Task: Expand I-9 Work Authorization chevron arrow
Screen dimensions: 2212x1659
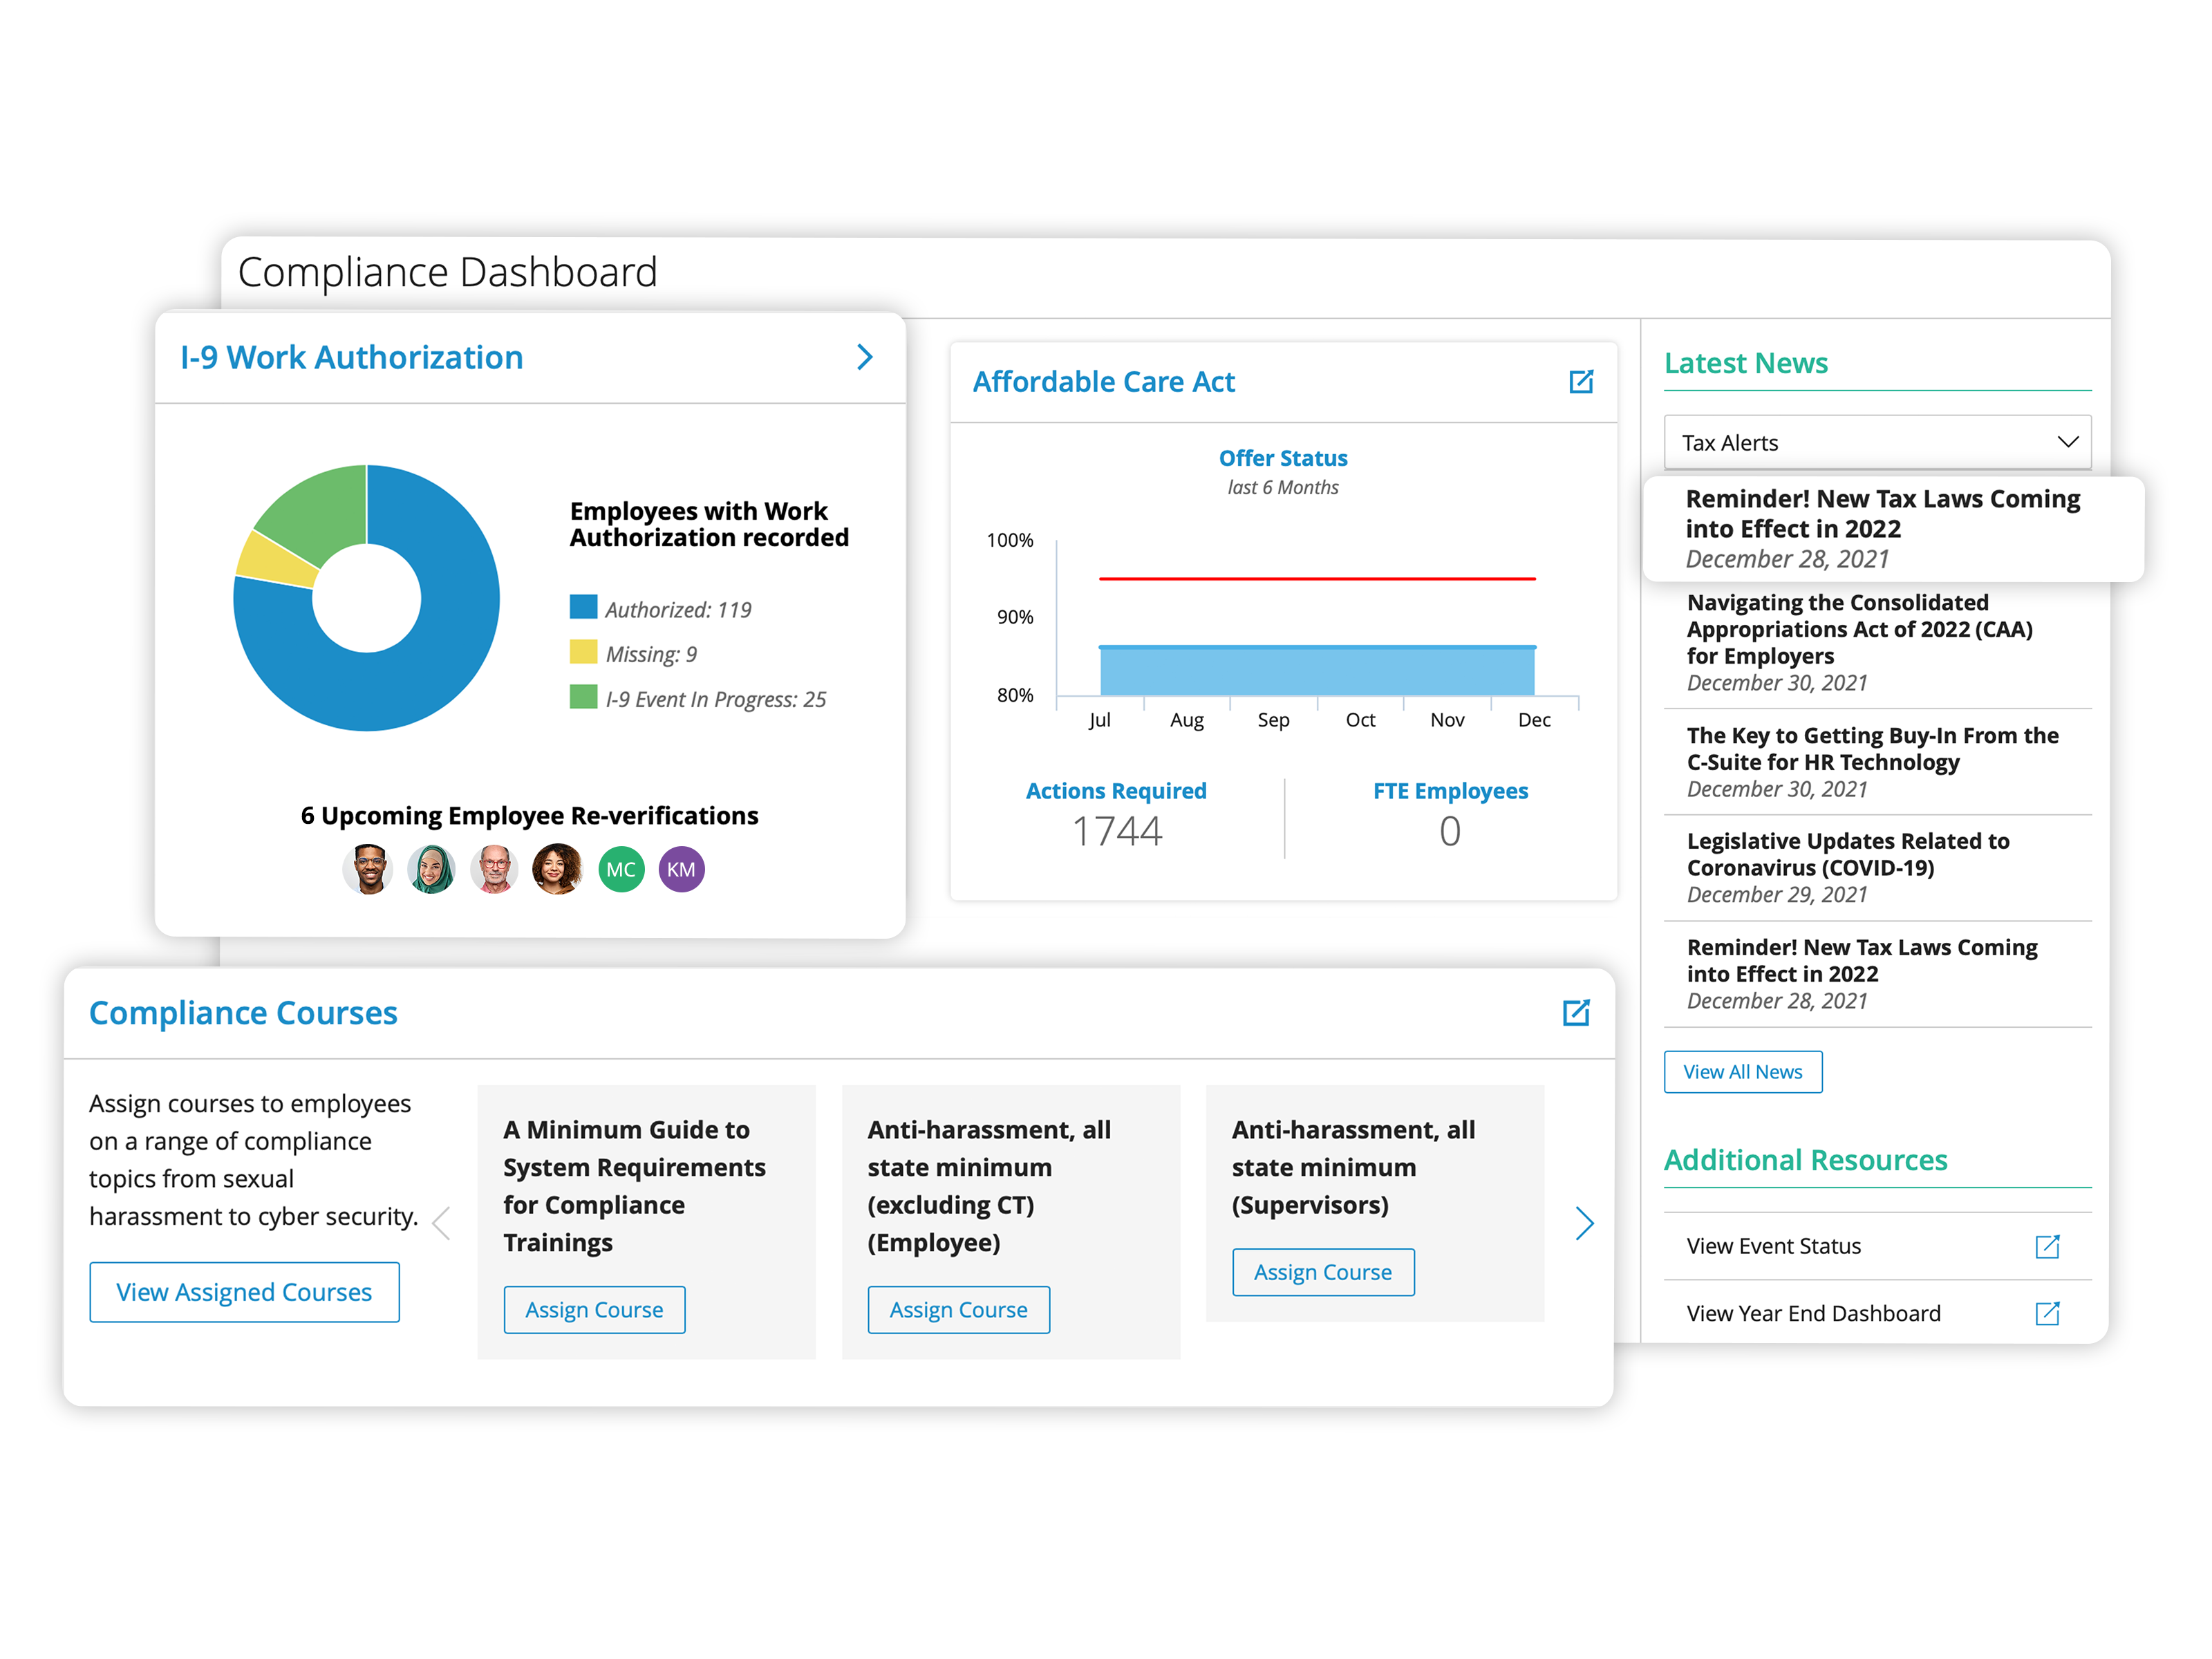Action: [865, 357]
